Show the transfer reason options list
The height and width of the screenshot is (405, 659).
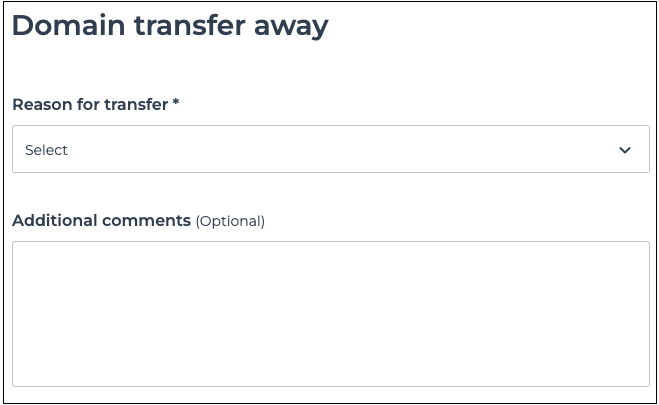pyautogui.click(x=330, y=150)
